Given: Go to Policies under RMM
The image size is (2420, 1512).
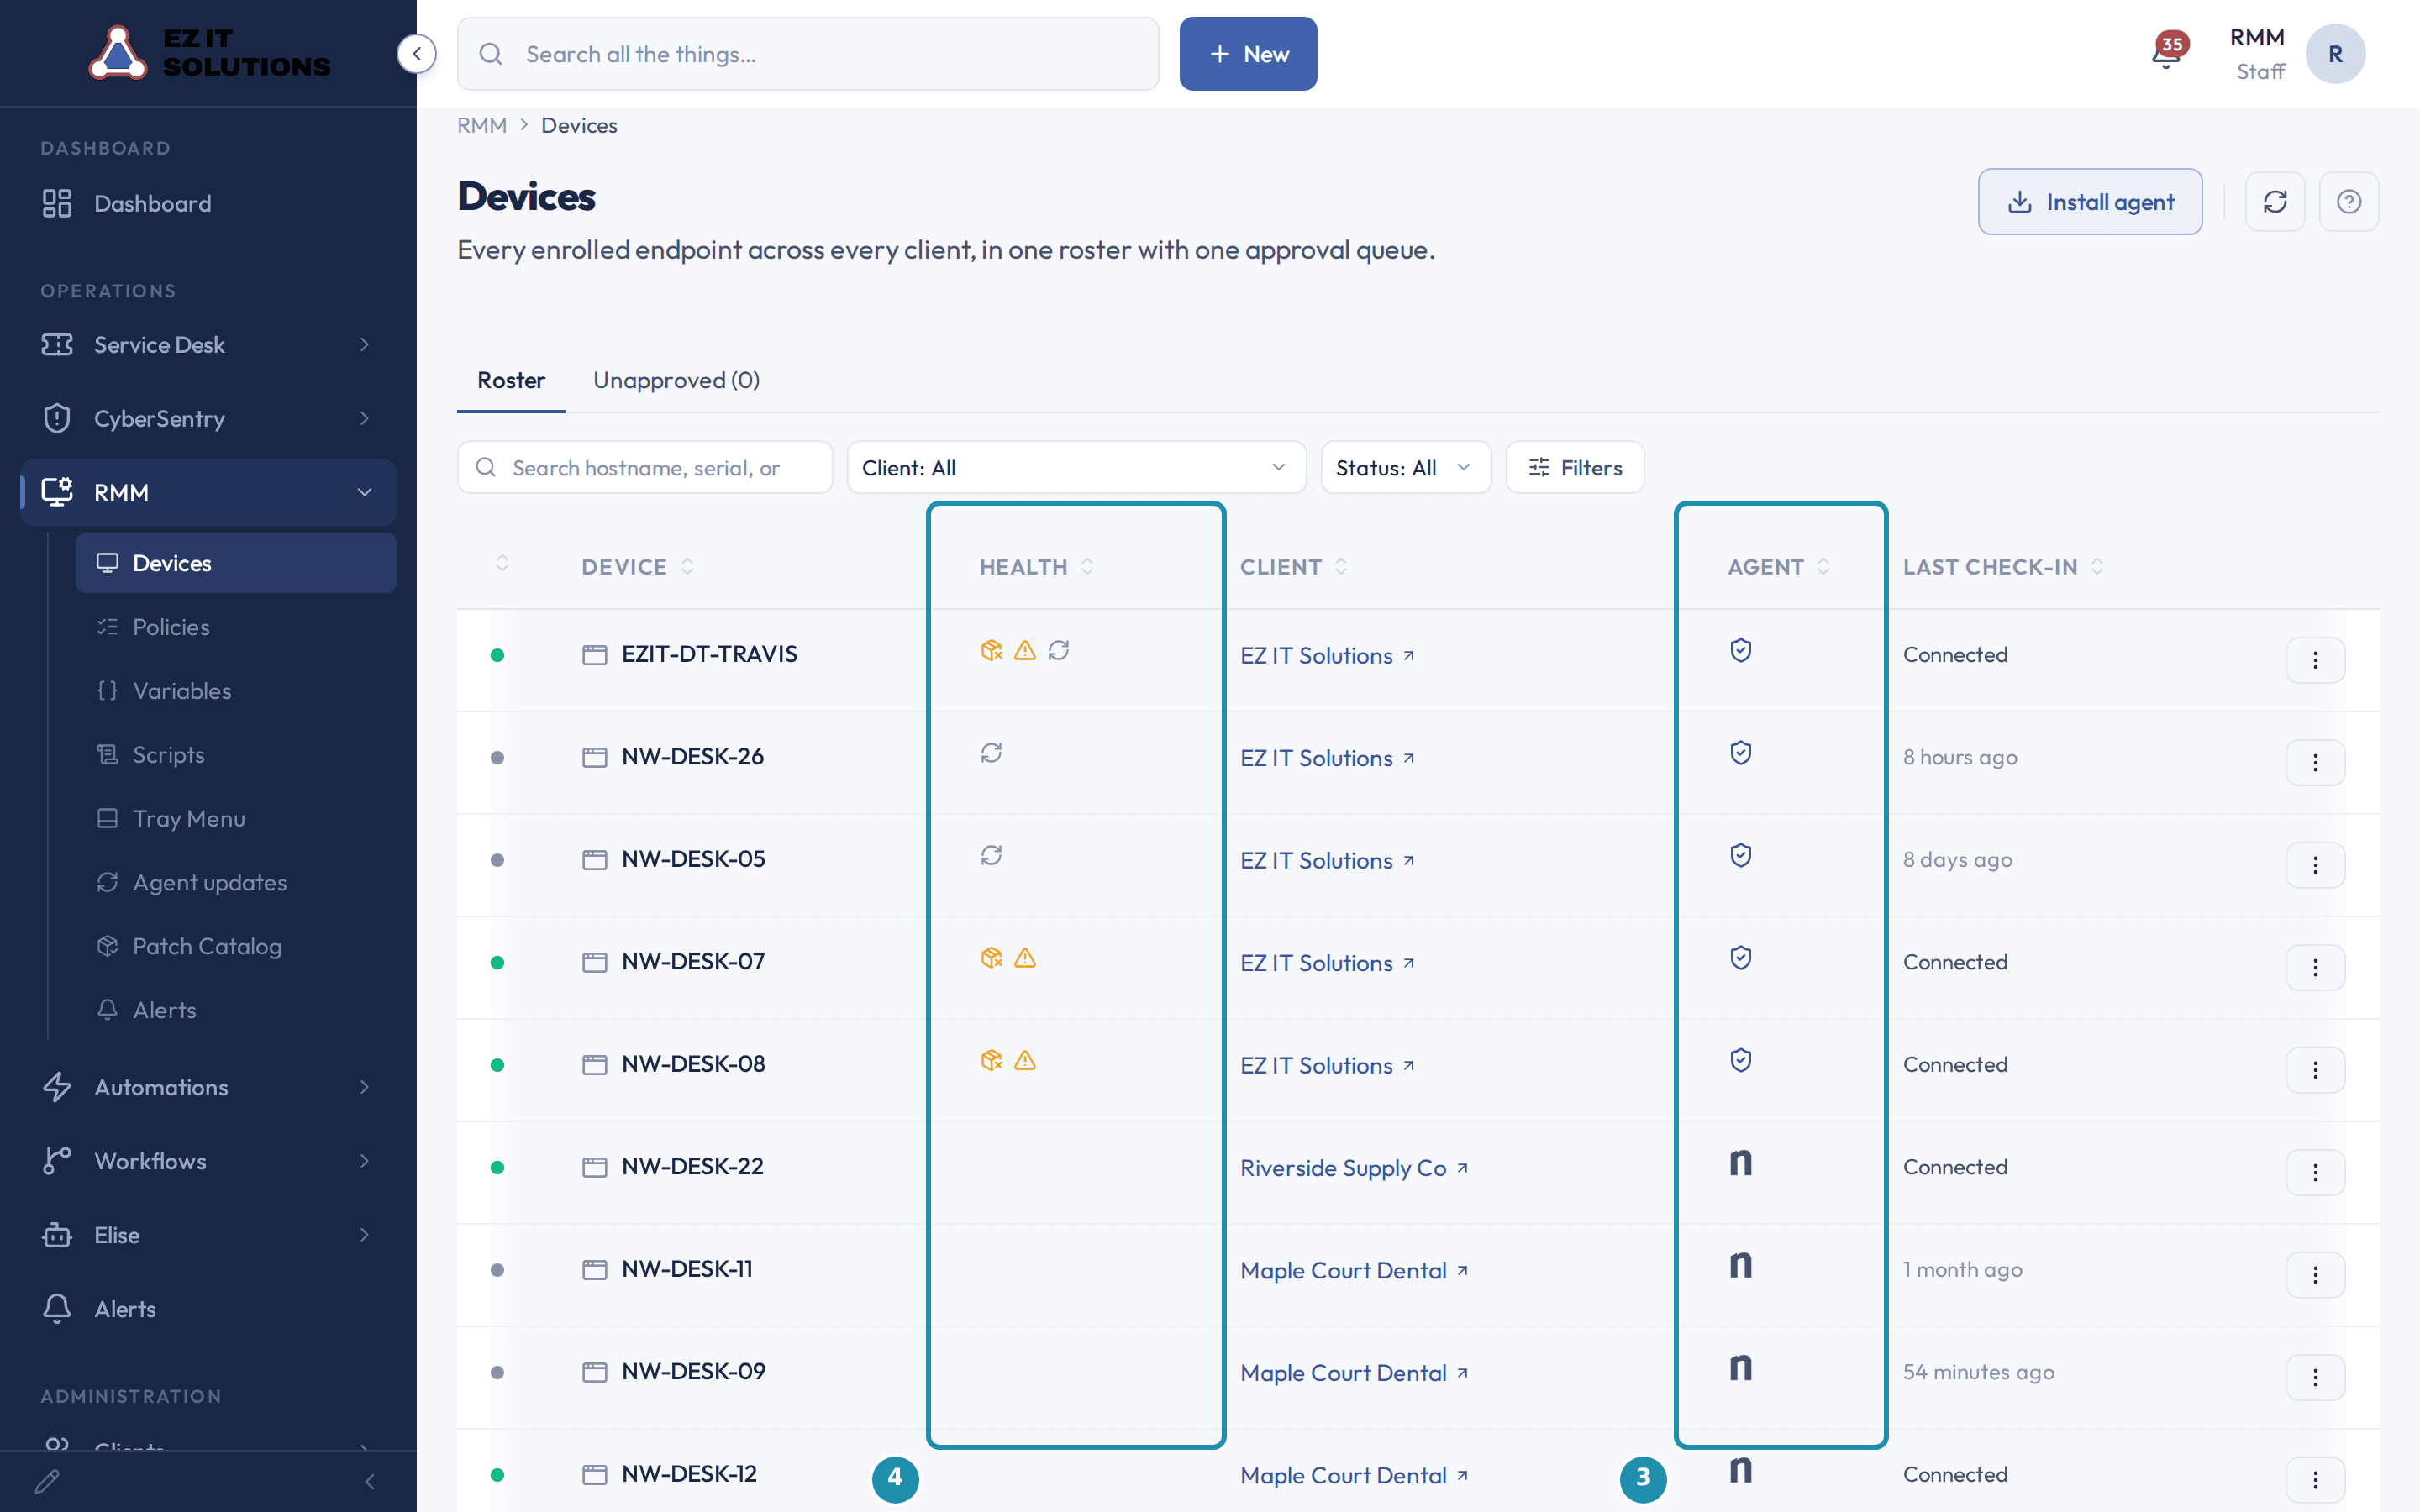Looking at the screenshot, I should (x=236, y=628).
